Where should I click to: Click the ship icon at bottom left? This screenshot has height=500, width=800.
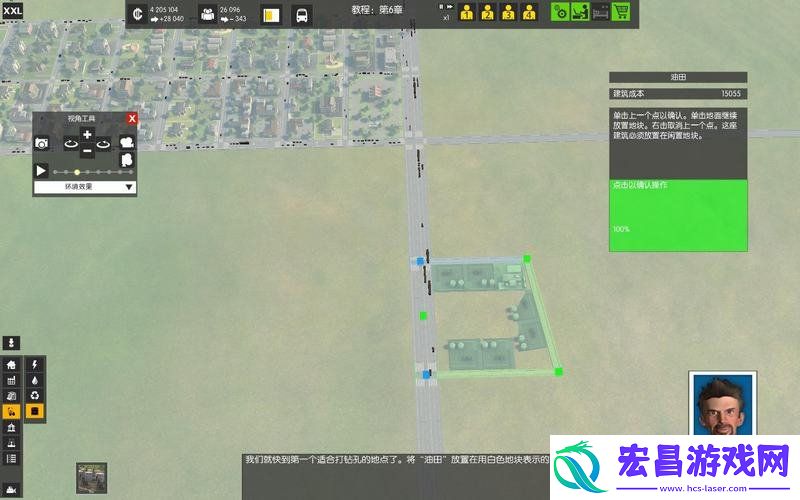[11, 490]
